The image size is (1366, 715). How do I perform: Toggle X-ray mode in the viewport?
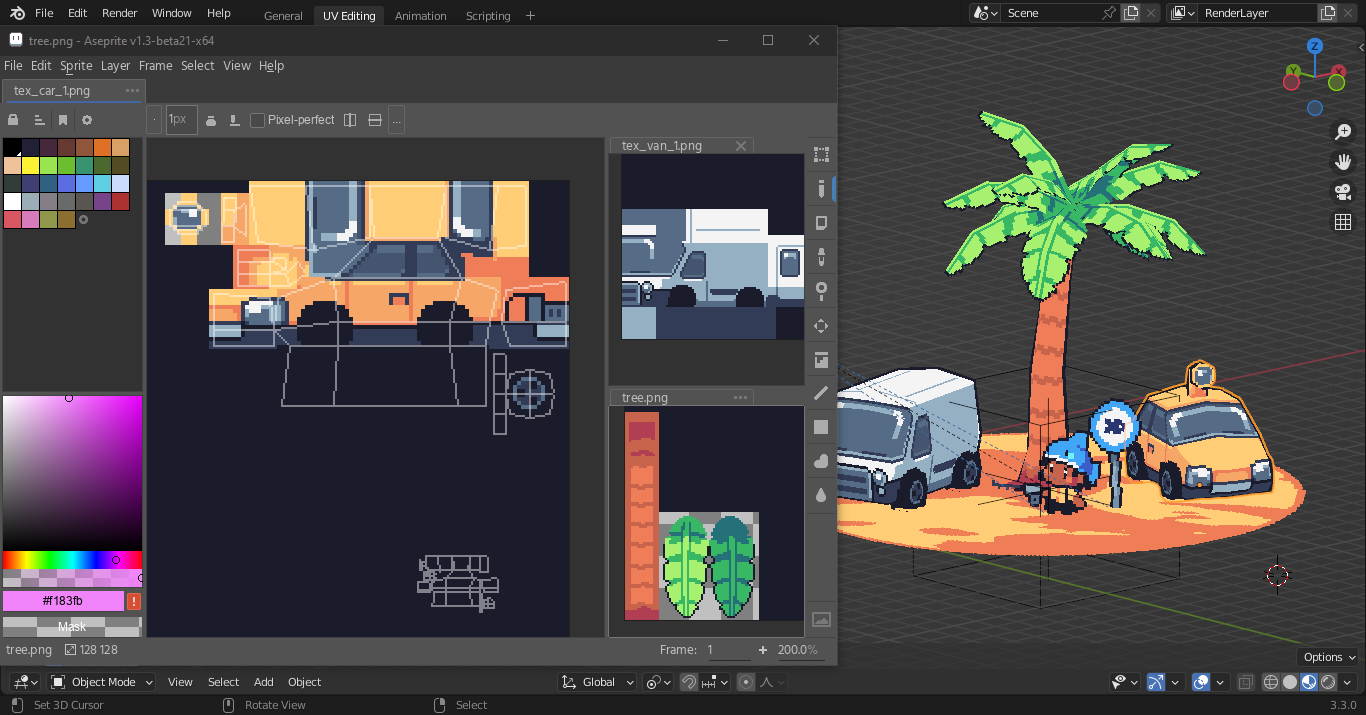(x=1245, y=681)
